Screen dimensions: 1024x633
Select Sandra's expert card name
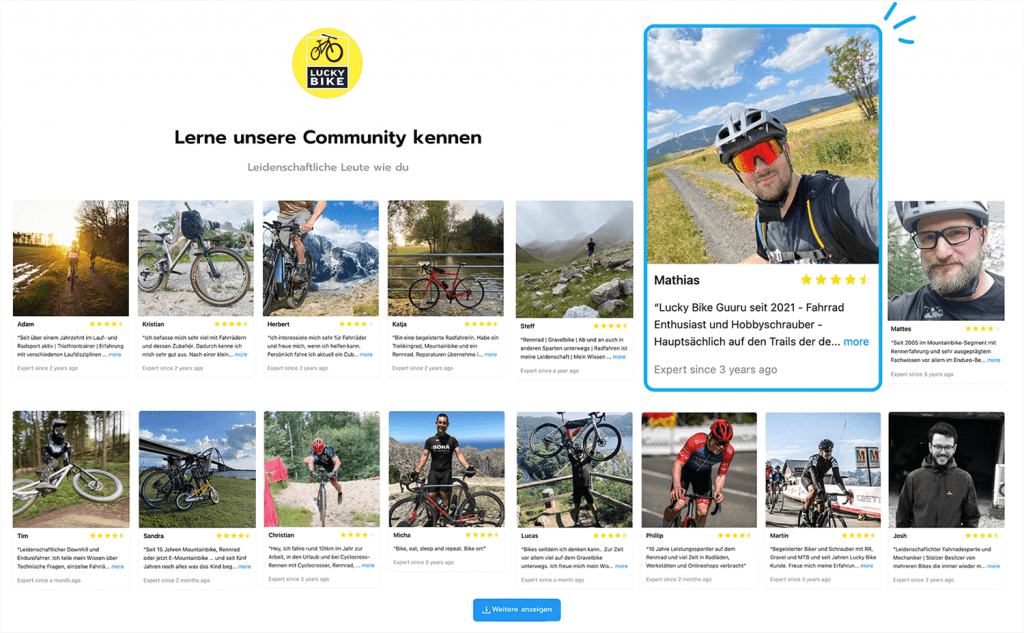point(153,536)
